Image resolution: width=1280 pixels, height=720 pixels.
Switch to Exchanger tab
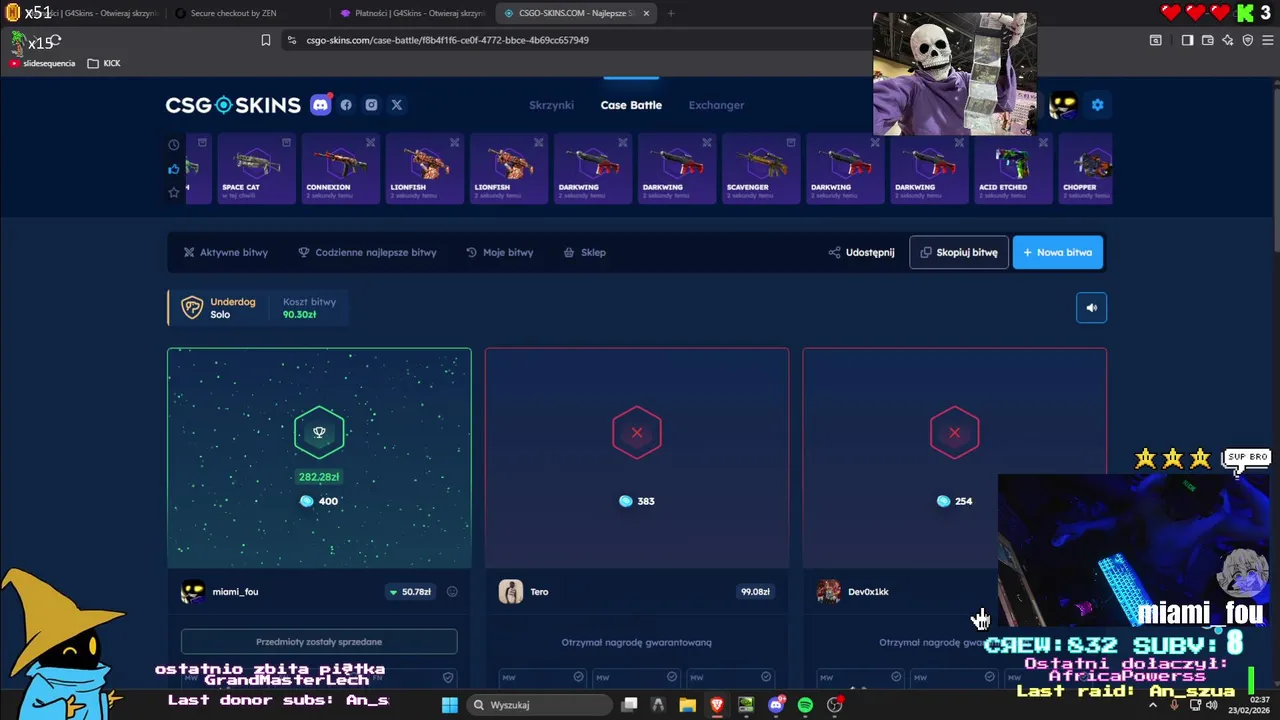pyautogui.click(x=716, y=105)
